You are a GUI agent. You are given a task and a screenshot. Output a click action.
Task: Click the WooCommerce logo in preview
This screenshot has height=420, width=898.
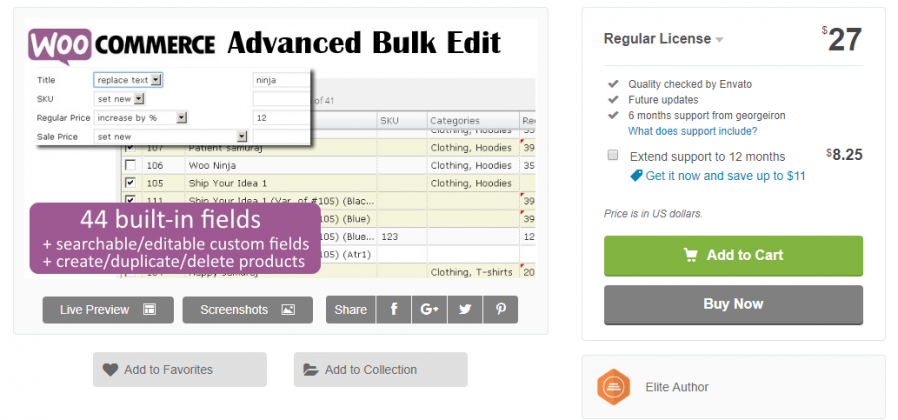coord(121,45)
